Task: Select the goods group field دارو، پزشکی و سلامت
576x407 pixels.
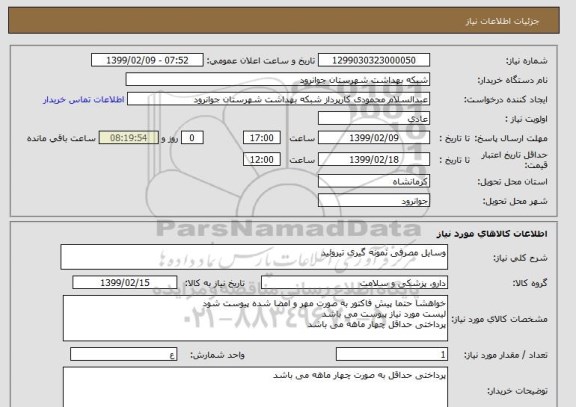Action: 354,282
